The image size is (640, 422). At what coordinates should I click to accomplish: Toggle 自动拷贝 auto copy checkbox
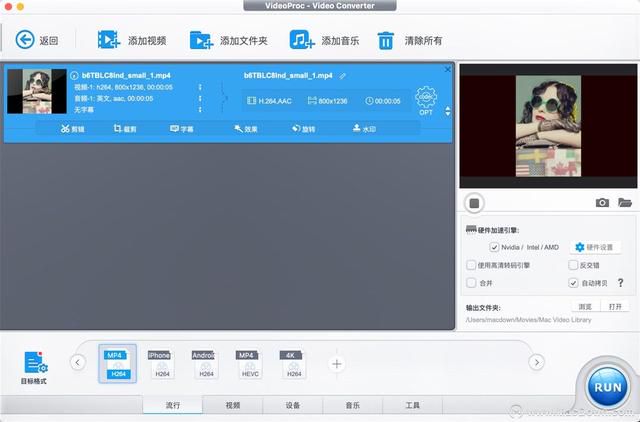tap(573, 283)
